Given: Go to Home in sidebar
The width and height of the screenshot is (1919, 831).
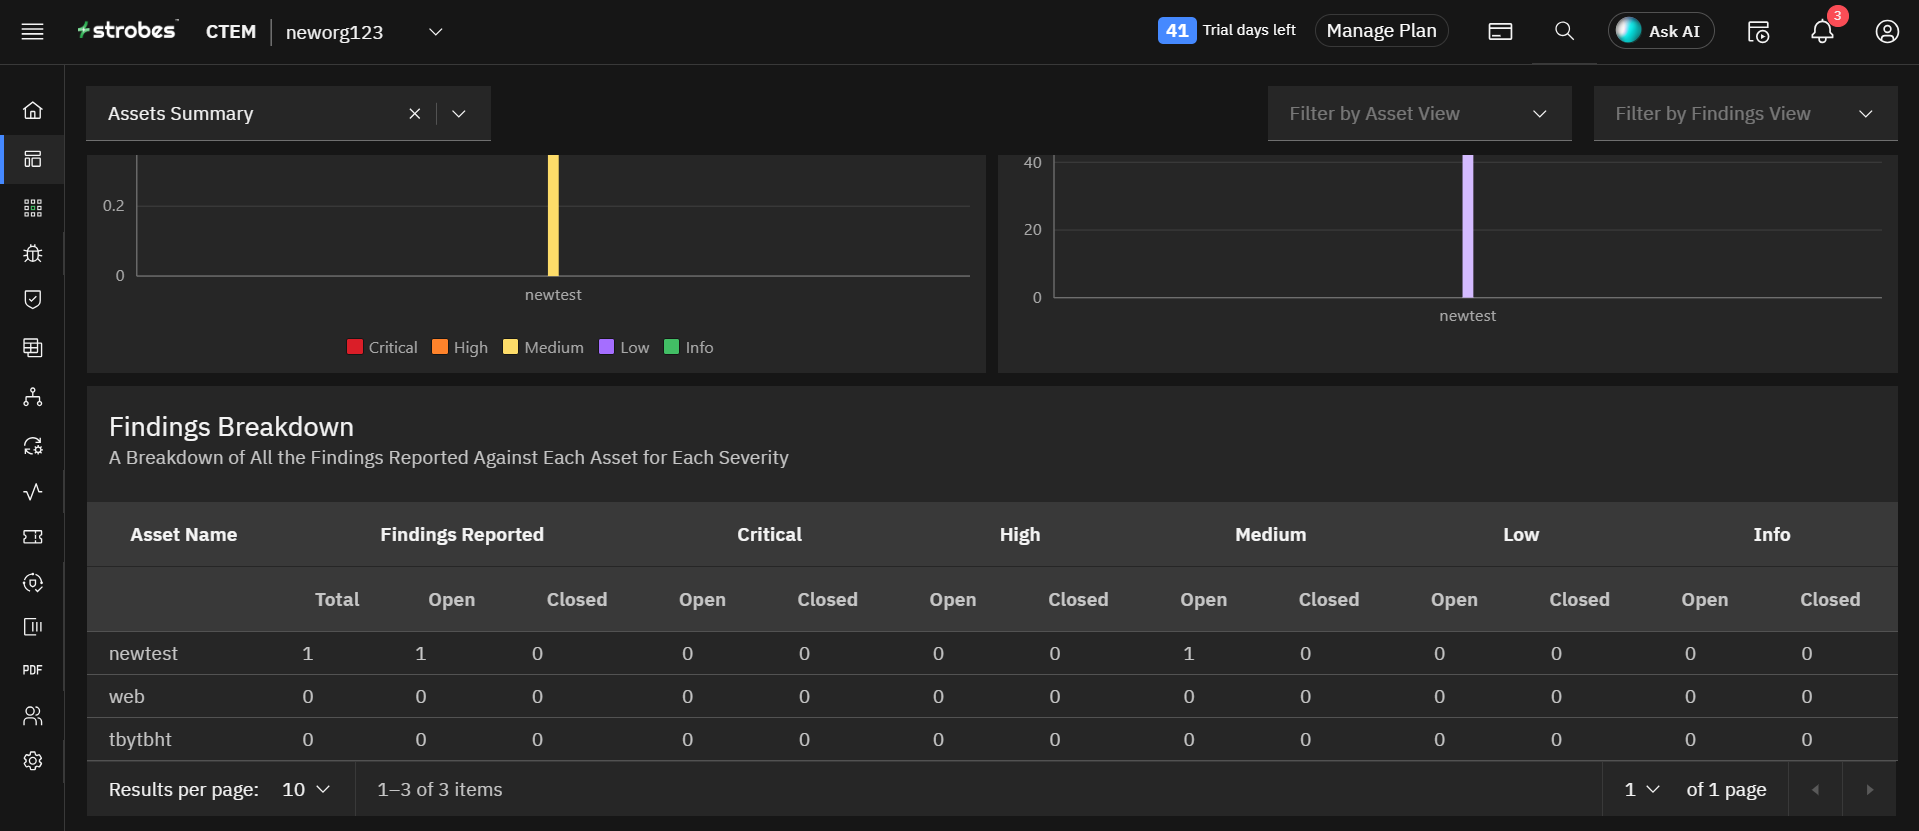Looking at the screenshot, I should click(x=33, y=110).
